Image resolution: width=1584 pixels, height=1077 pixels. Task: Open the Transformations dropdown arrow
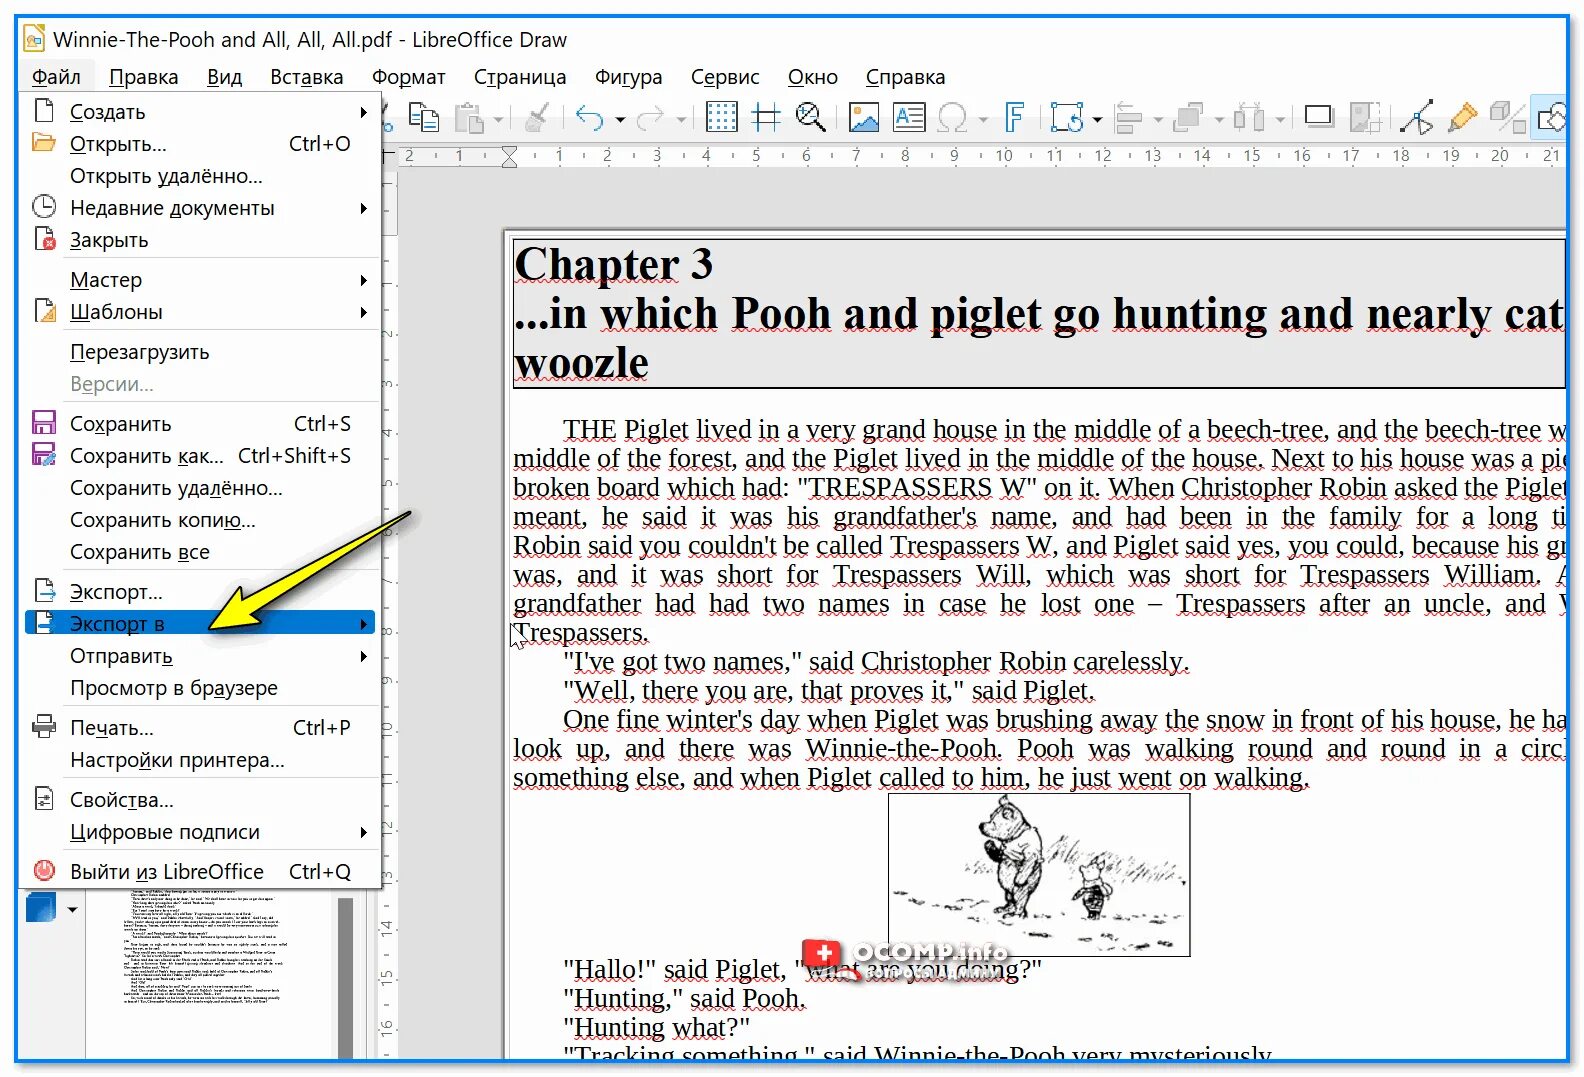[1097, 120]
